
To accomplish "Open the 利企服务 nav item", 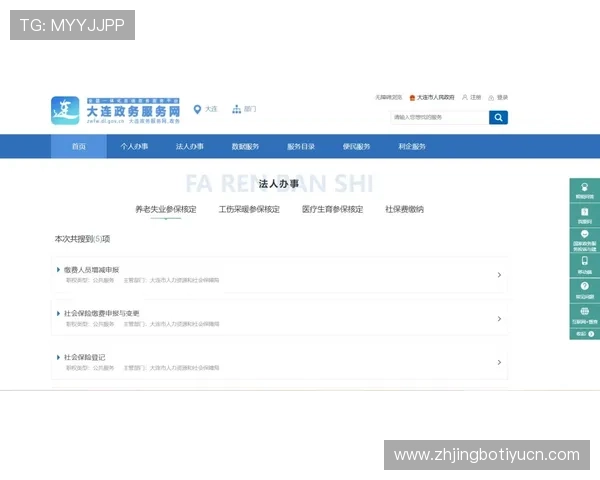I will pyautogui.click(x=412, y=146).
